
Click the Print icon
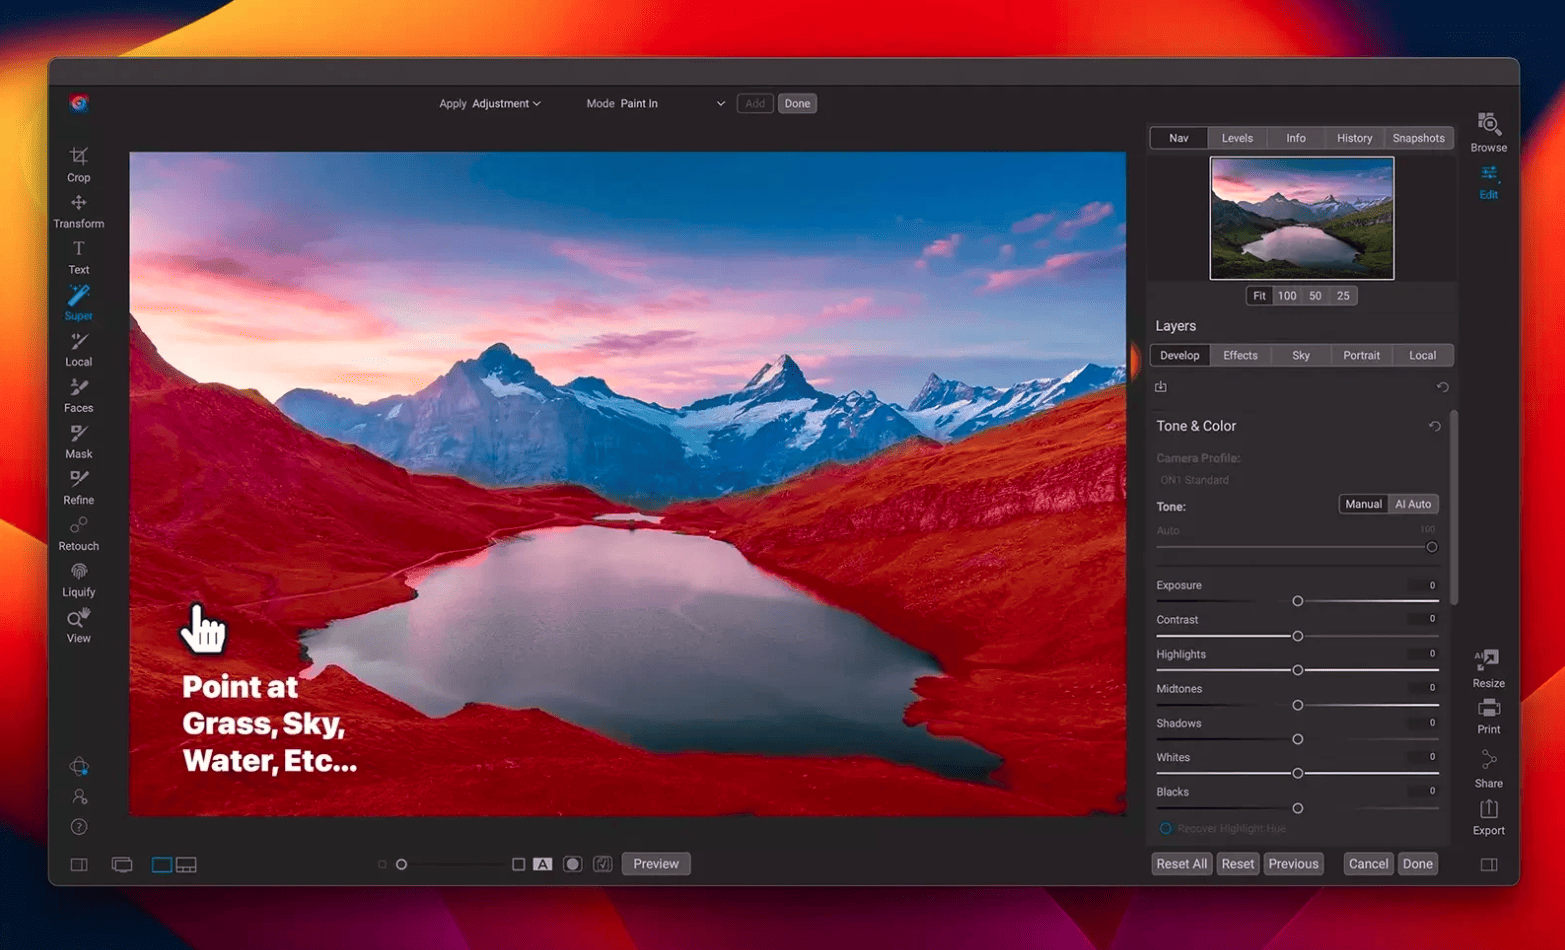(1489, 716)
